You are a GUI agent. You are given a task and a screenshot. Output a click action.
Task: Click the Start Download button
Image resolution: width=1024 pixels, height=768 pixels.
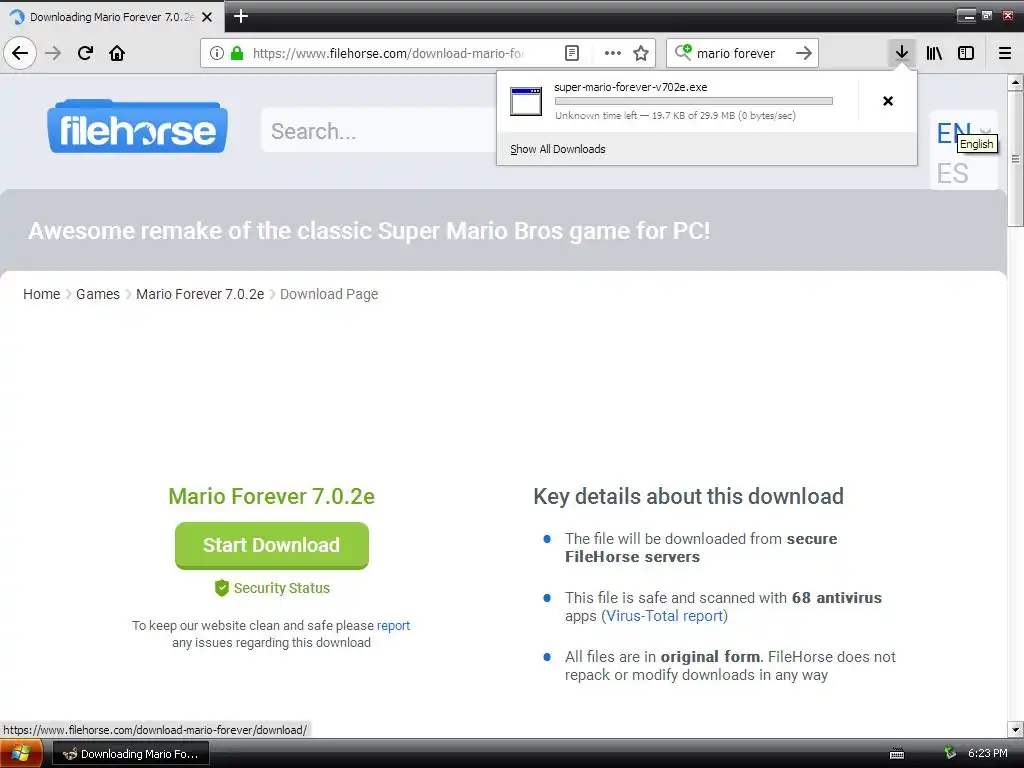[x=272, y=545]
